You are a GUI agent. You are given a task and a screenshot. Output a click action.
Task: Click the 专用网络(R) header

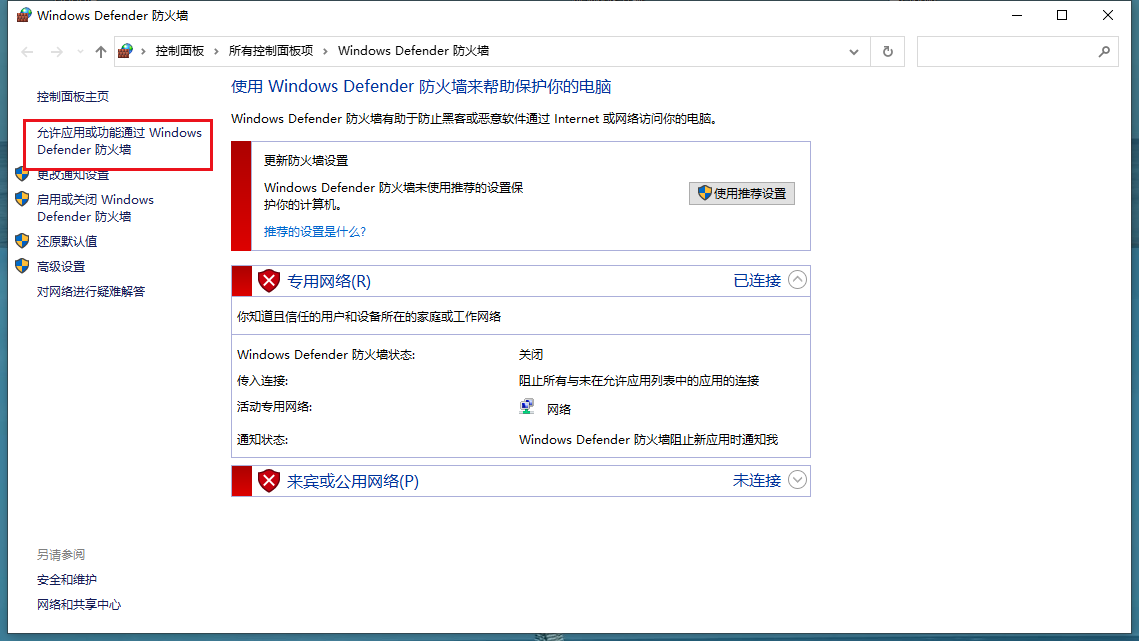[x=329, y=281]
